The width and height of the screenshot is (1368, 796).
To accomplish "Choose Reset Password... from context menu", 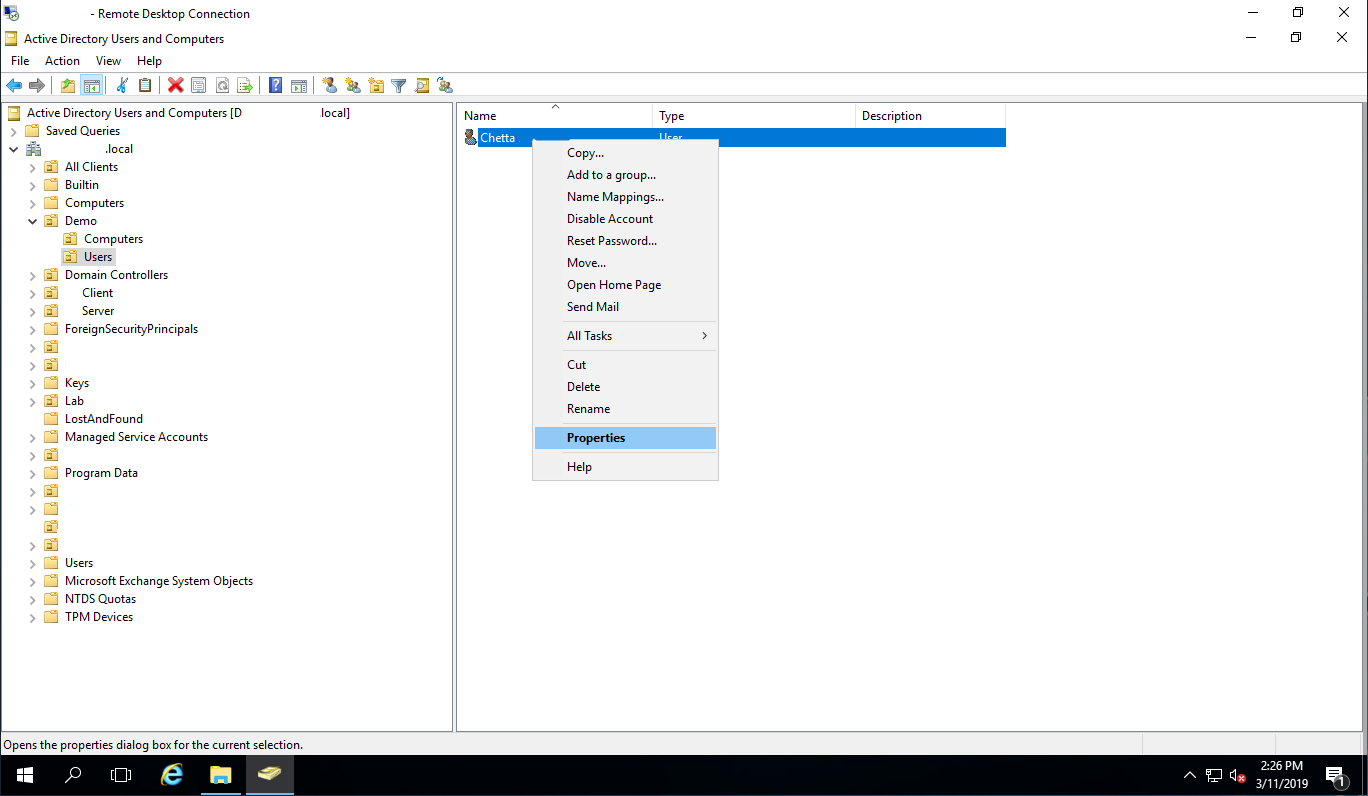I will pos(625,241).
